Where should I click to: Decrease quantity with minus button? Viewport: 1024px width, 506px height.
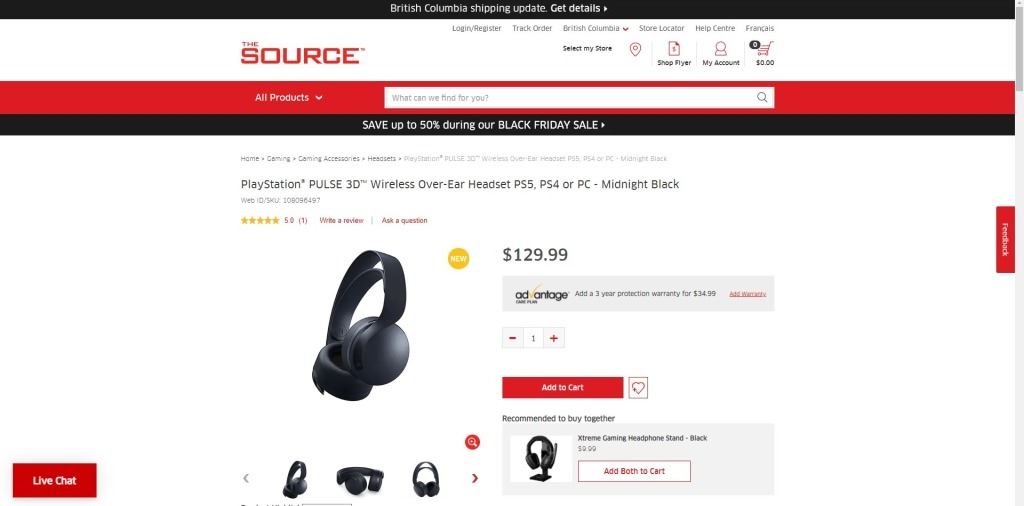(513, 338)
